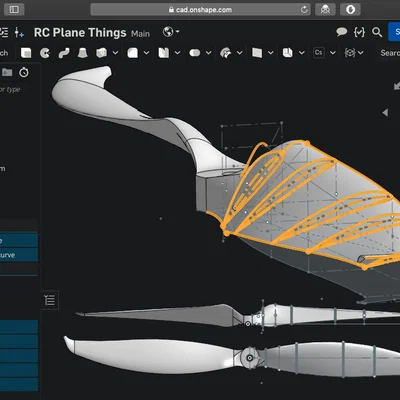Open the ghost-shaped browser extension

[x=325, y=9]
